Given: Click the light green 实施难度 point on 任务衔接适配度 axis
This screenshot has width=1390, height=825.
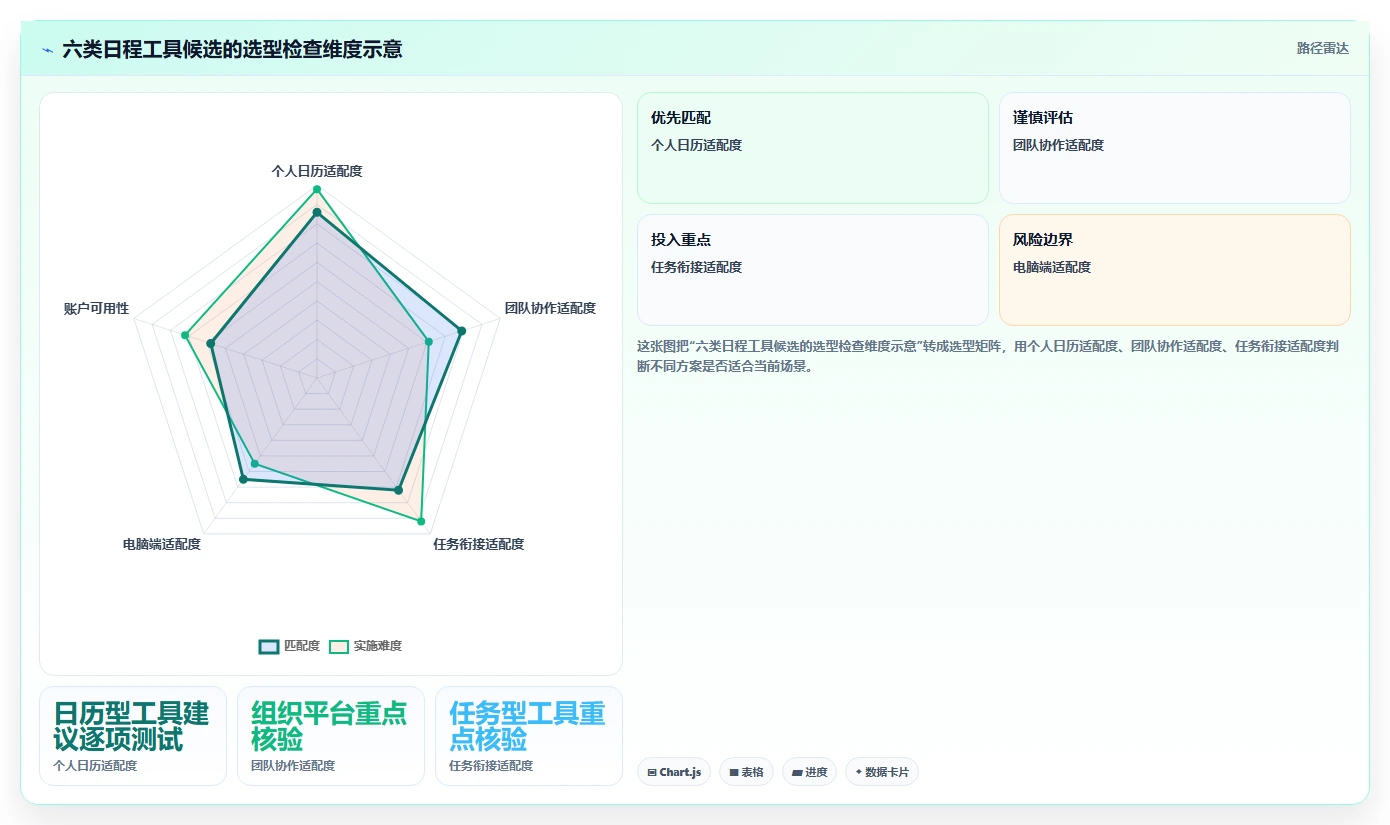Looking at the screenshot, I should [420, 521].
